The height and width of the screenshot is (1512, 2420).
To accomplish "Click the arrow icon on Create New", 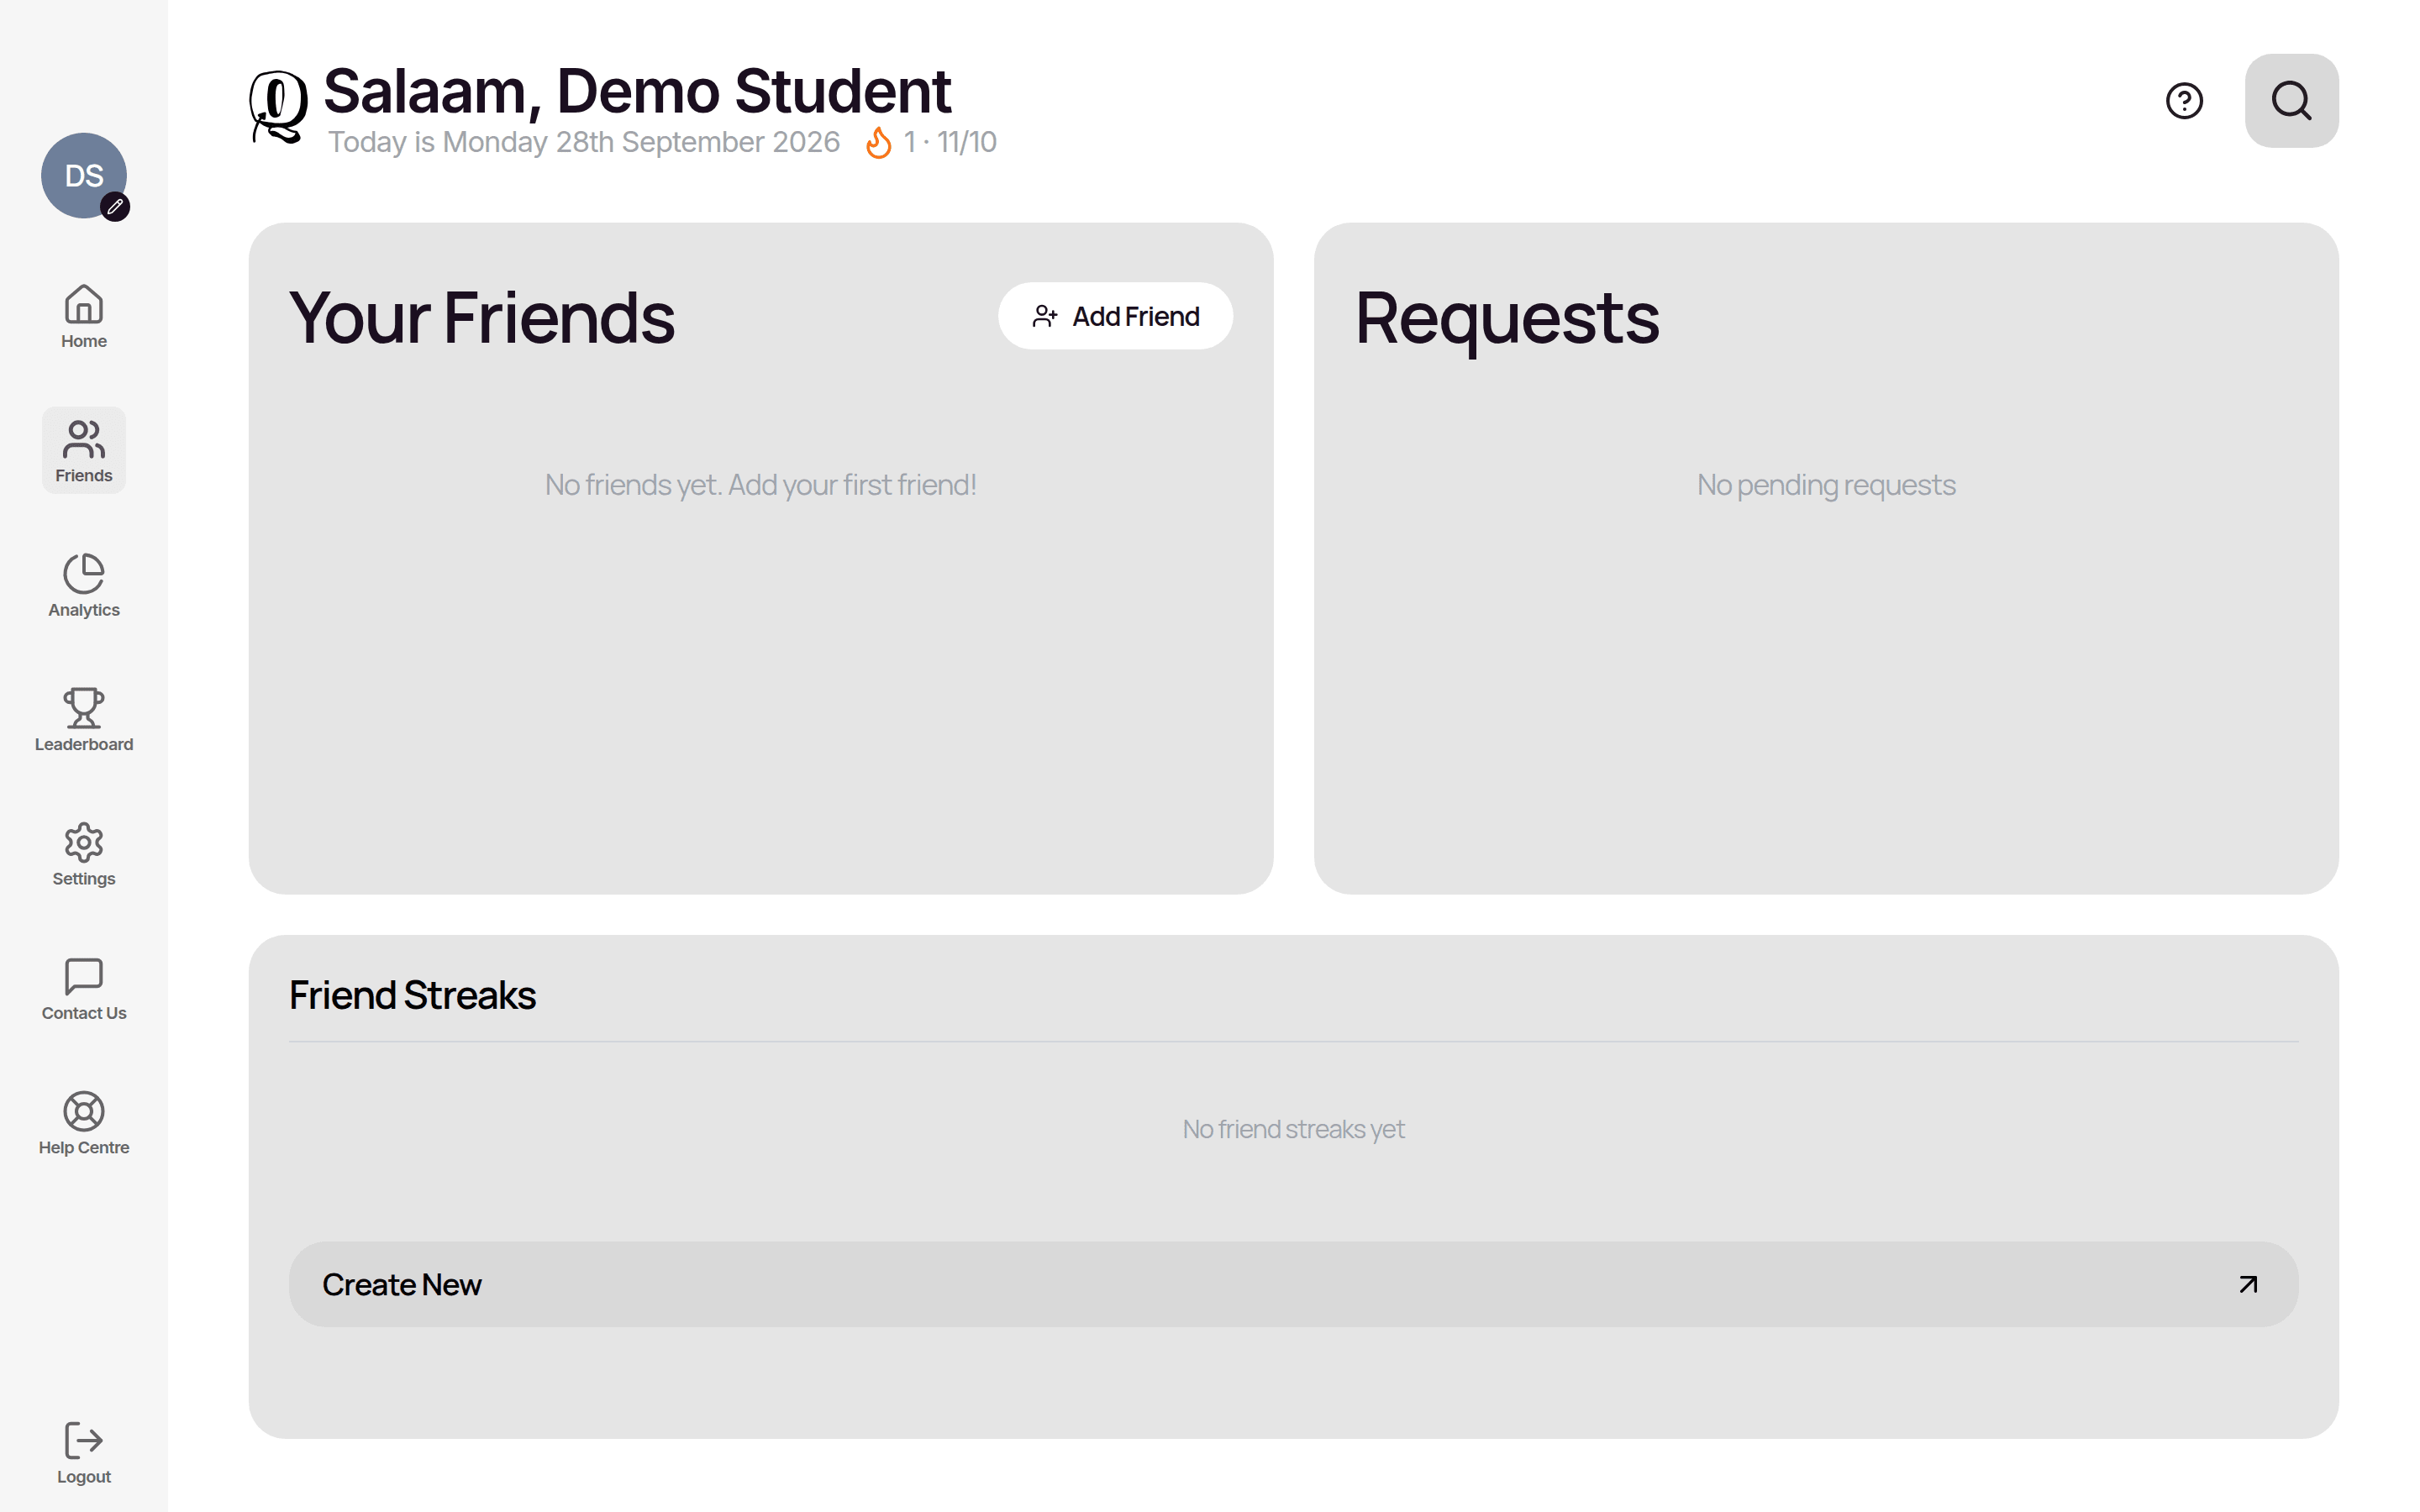I will click(x=2248, y=1284).
